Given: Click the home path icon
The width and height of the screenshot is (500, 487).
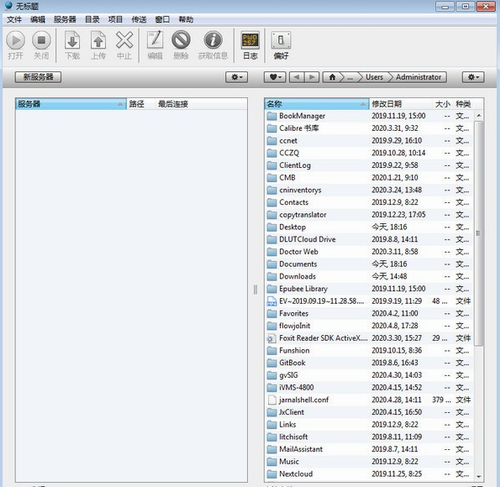Looking at the screenshot, I should pos(332,77).
